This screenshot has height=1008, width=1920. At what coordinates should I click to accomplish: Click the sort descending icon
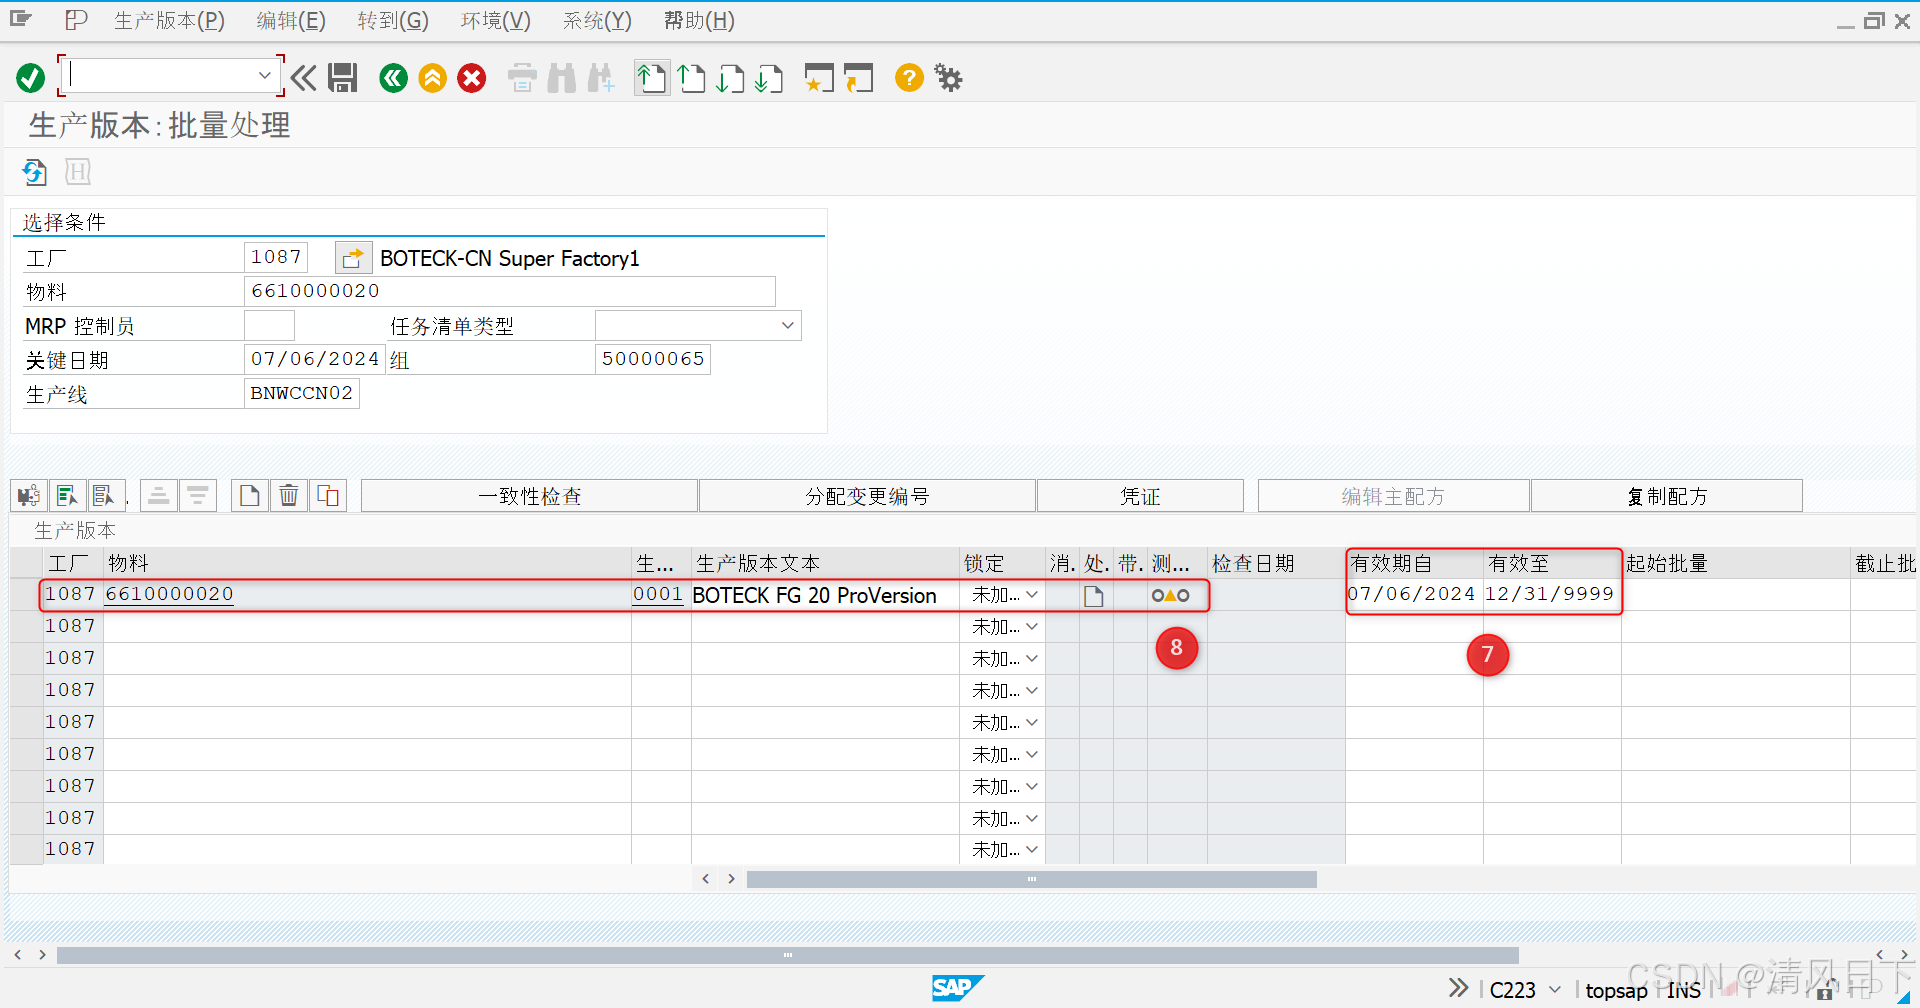pyautogui.click(x=197, y=495)
